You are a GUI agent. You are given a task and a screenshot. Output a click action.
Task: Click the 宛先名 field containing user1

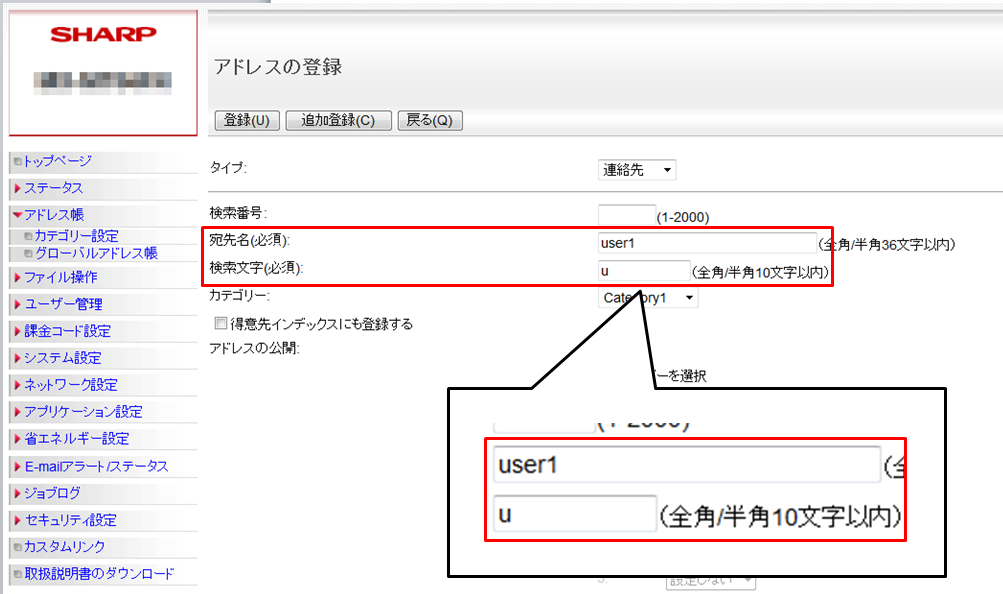(706, 243)
